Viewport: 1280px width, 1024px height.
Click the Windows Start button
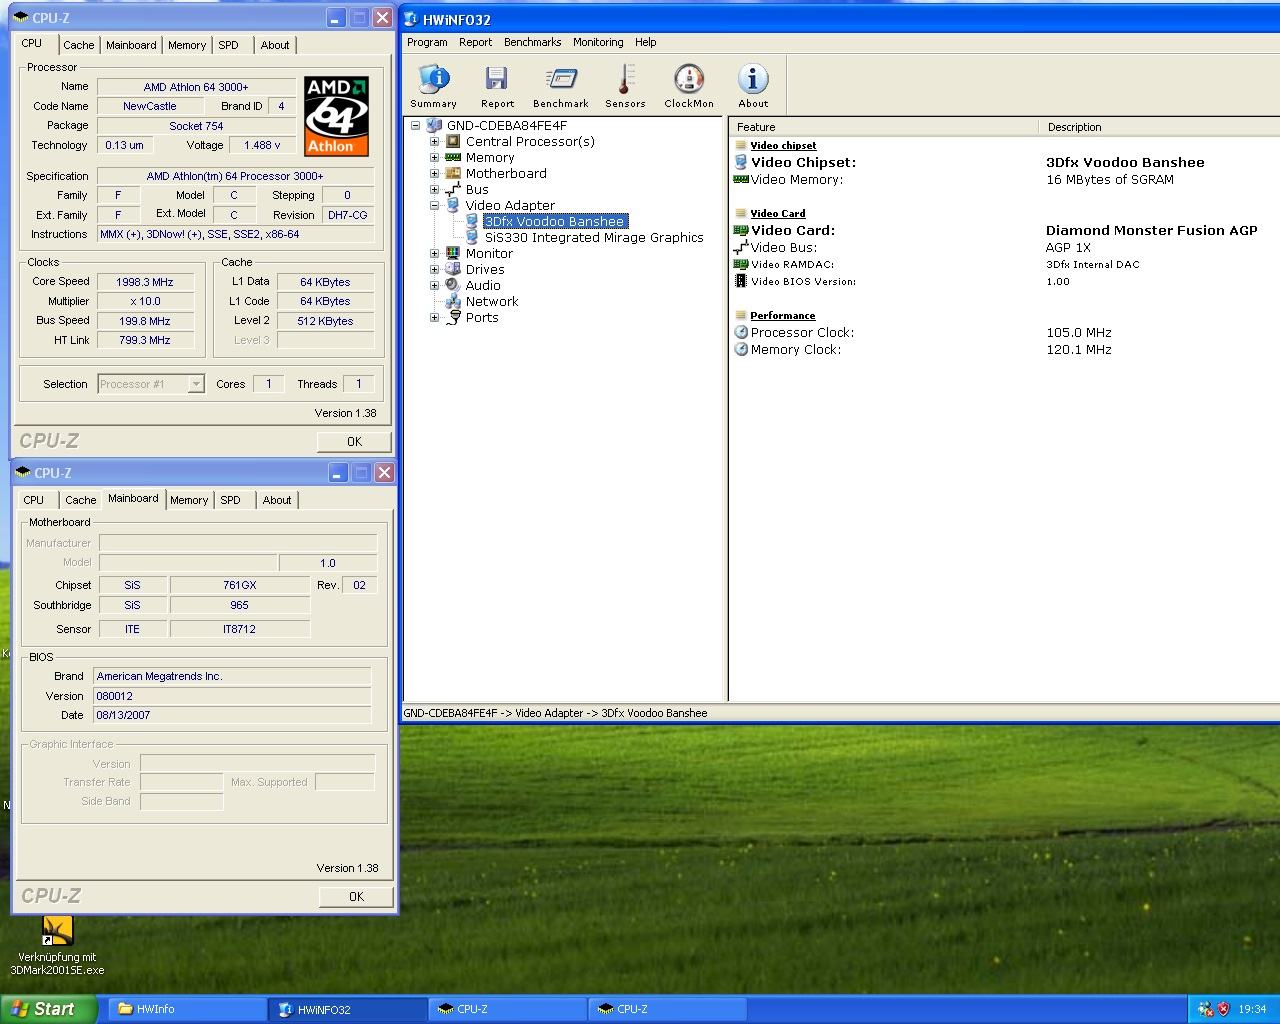(47, 1009)
